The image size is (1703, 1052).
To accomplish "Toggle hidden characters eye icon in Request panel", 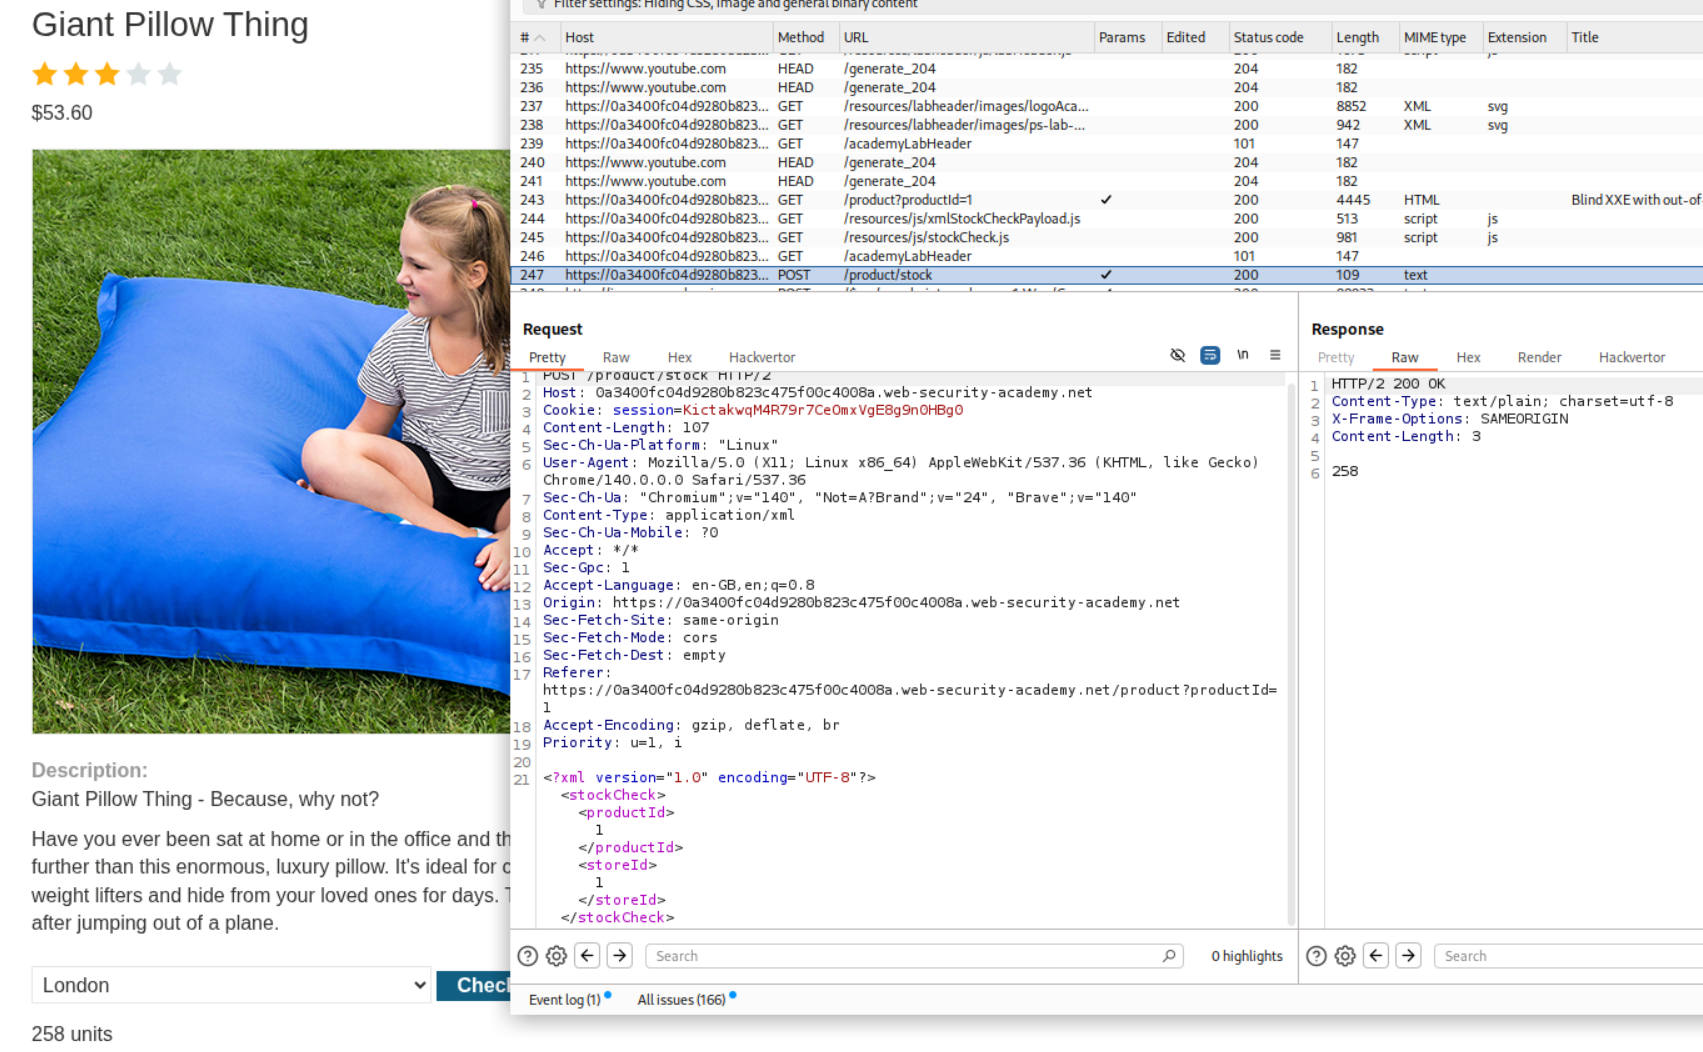I will click(x=1177, y=355).
